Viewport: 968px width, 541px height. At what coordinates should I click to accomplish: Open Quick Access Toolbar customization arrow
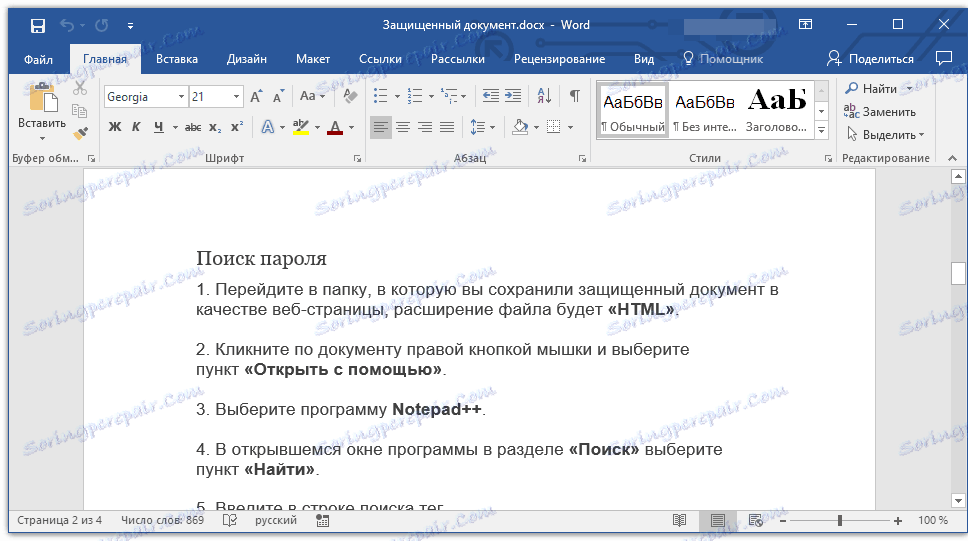130,26
